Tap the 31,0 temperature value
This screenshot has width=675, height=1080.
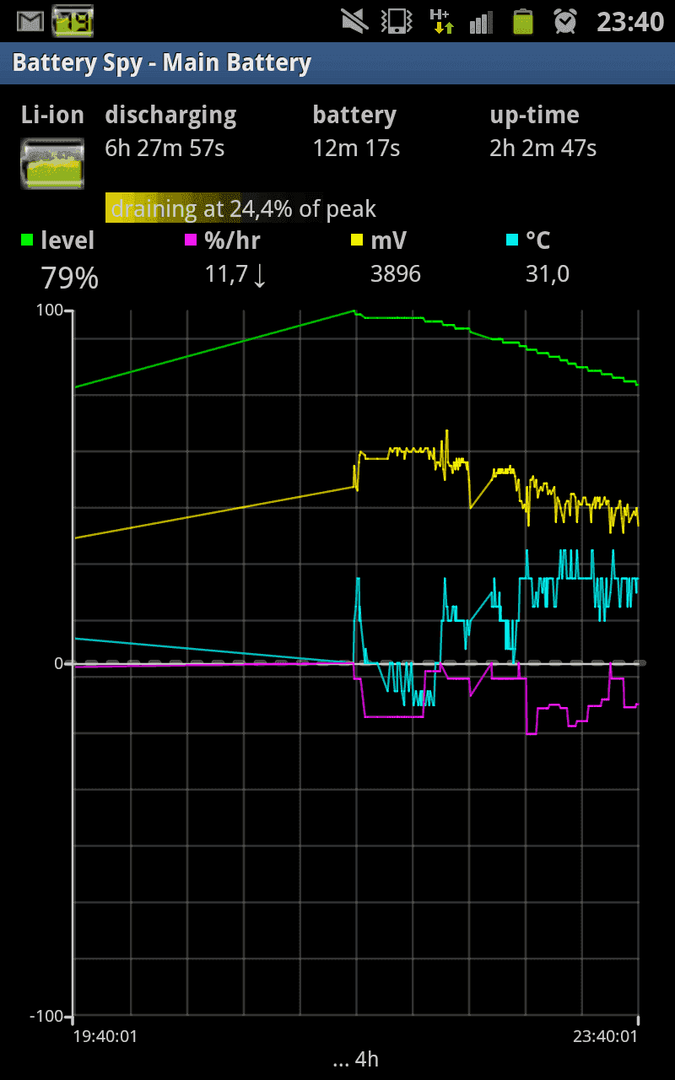point(547,275)
